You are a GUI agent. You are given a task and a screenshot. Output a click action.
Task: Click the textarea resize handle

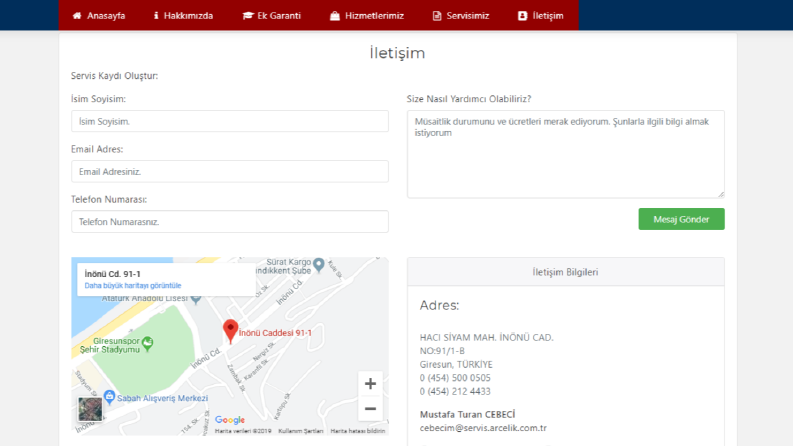721,194
